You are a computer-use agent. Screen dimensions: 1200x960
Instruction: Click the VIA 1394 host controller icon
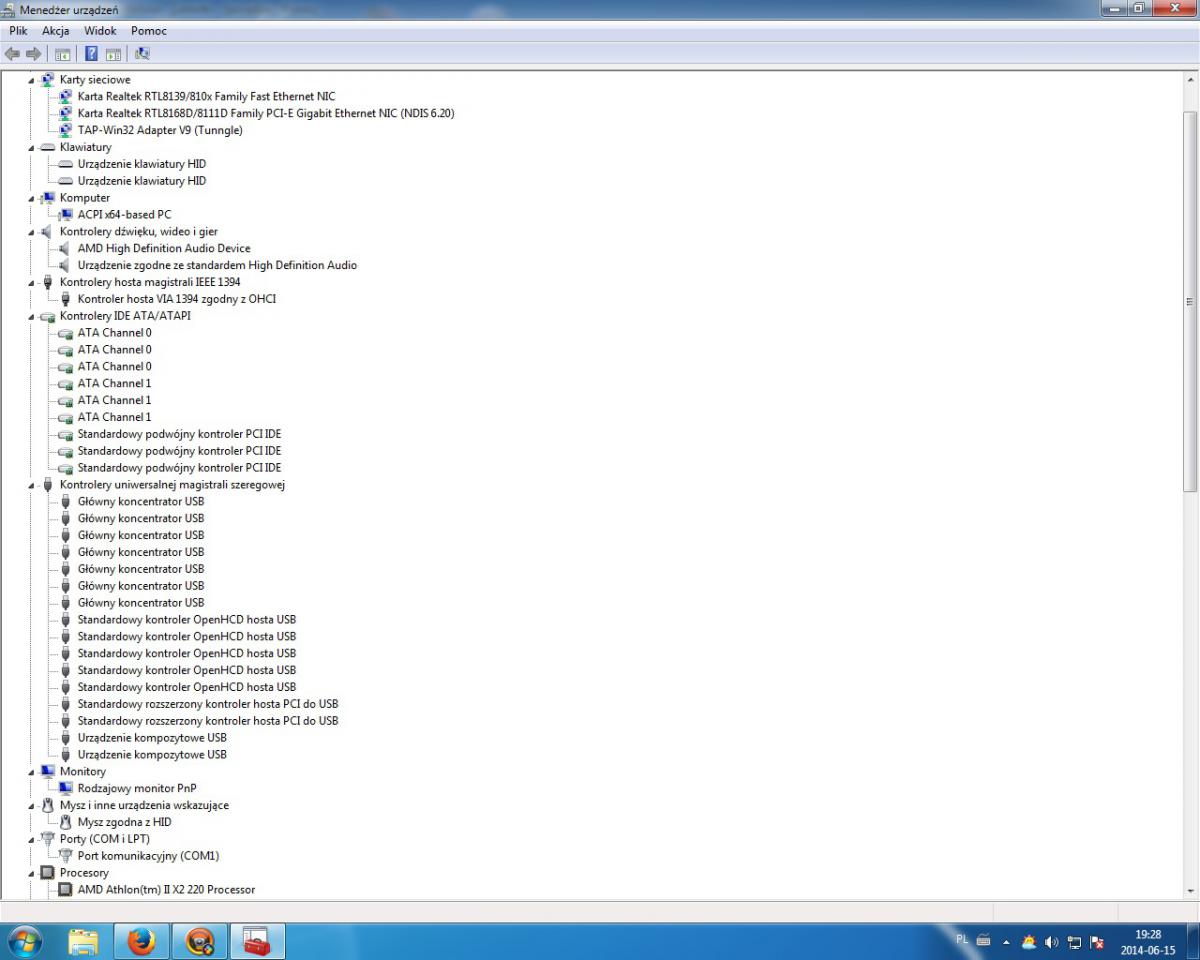[x=66, y=299]
